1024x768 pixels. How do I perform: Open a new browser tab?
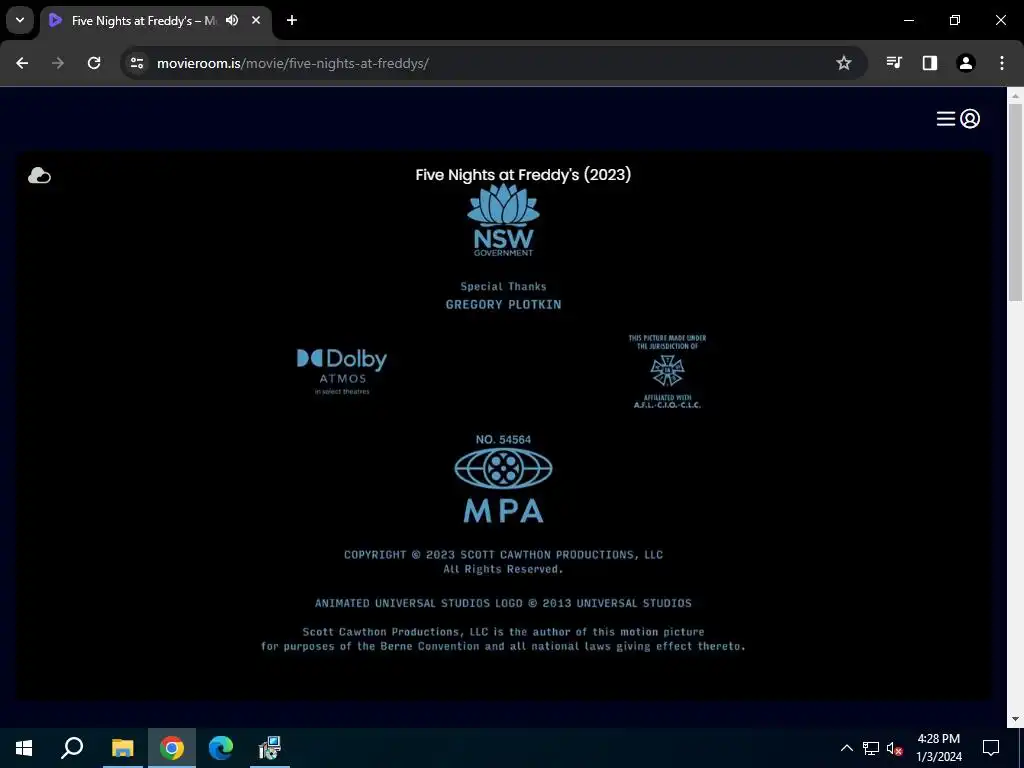pos(292,20)
